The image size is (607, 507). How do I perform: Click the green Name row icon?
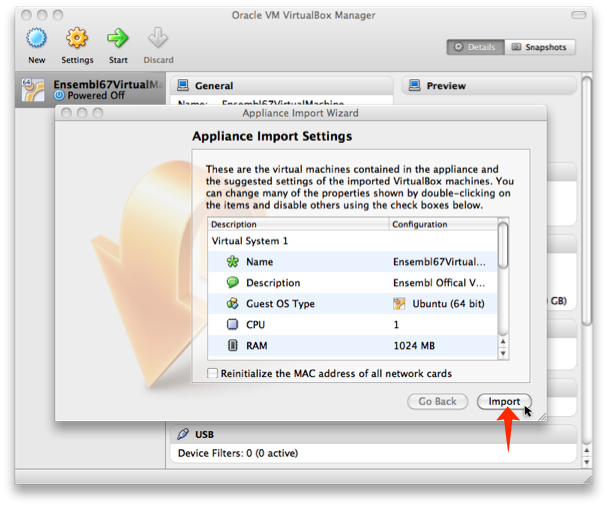tap(233, 262)
